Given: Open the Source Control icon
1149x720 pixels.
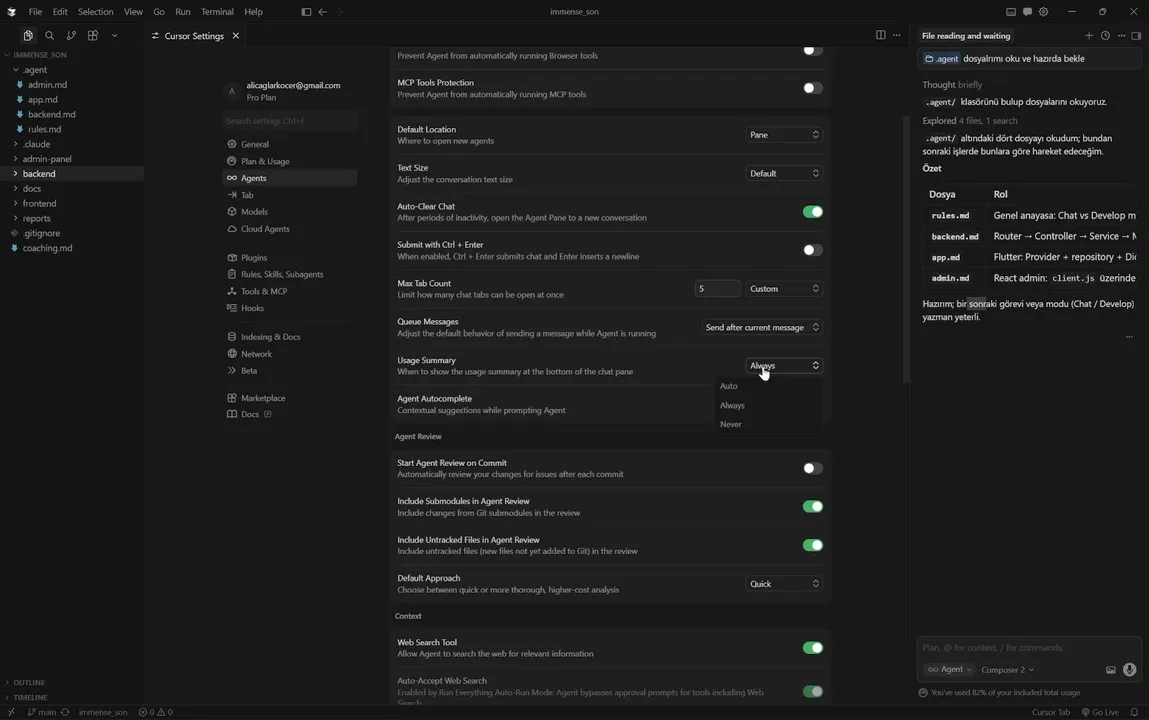Looking at the screenshot, I should [x=71, y=35].
